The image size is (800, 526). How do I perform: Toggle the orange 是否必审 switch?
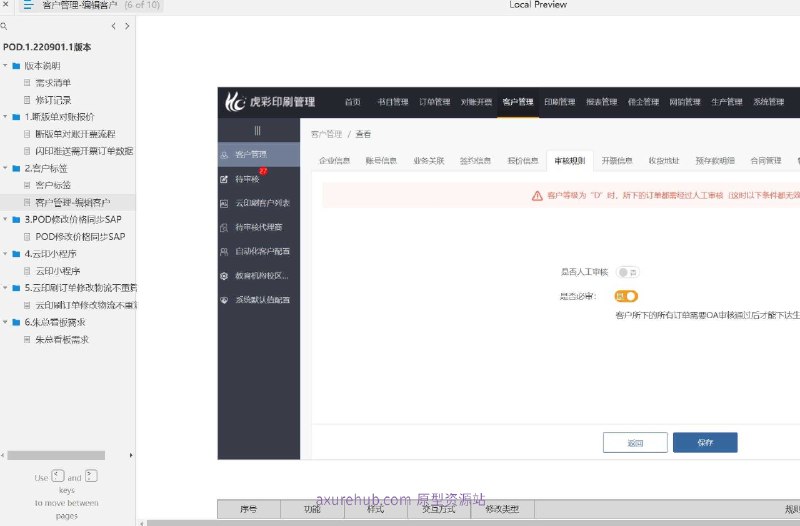click(626, 296)
